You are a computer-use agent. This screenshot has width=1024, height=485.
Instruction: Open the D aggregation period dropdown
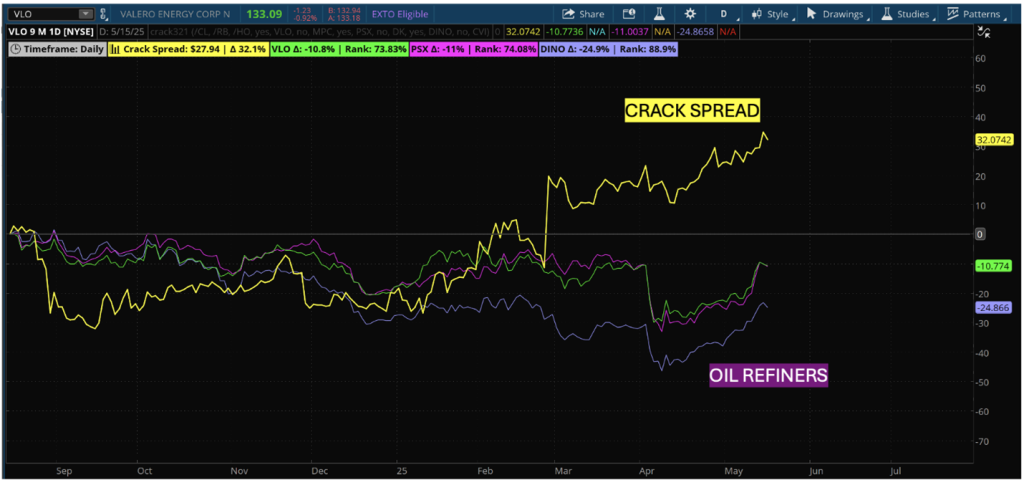[x=724, y=14]
